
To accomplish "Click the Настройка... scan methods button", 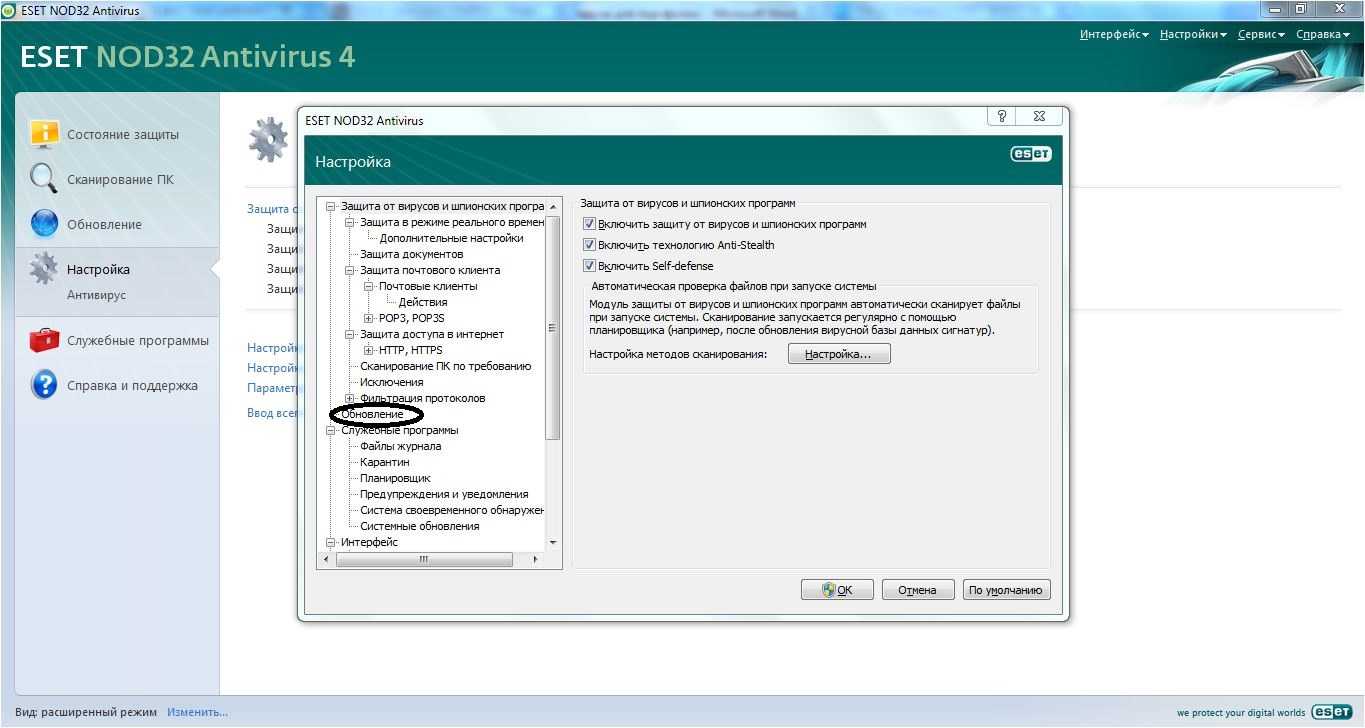I will coord(839,354).
